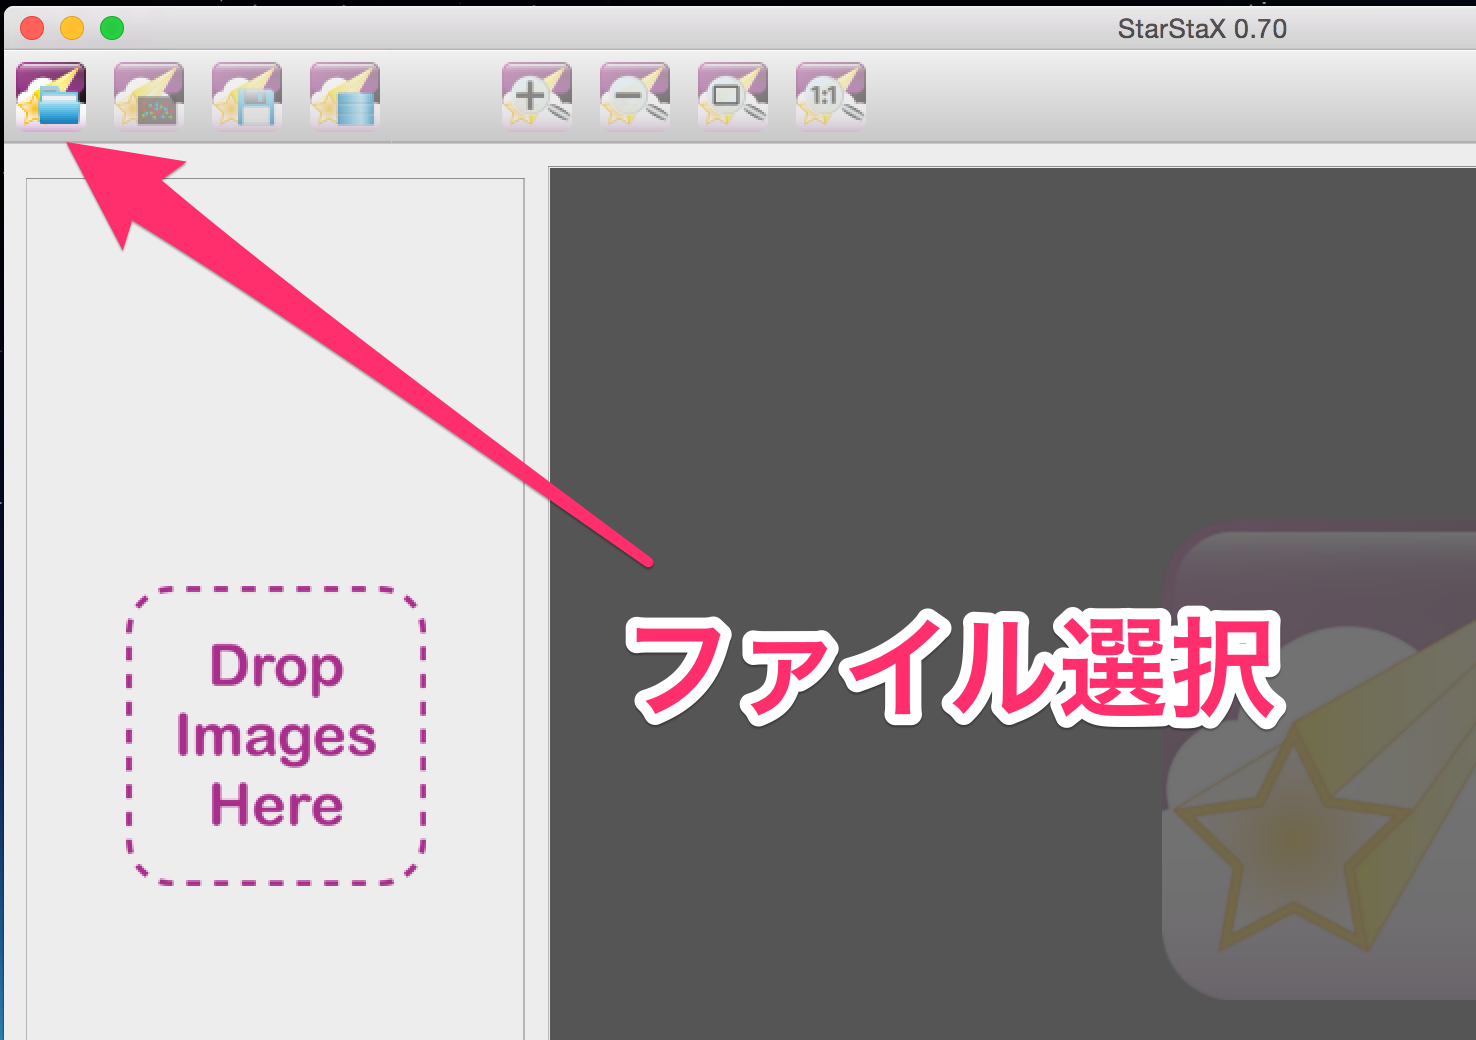Open images with the folder toolbar icon
This screenshot has width=1476, height=1040.
click(x=51, y=96)
